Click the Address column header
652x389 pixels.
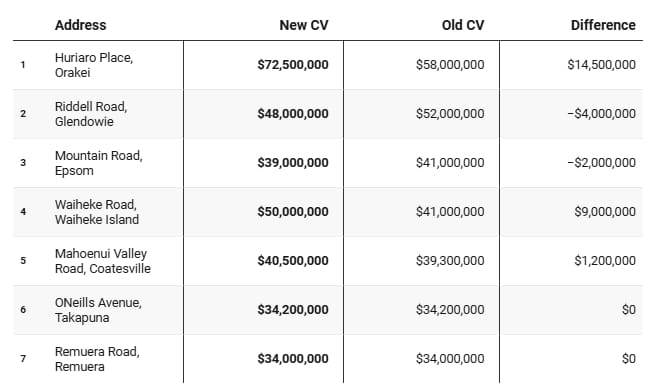pos(80,25)
